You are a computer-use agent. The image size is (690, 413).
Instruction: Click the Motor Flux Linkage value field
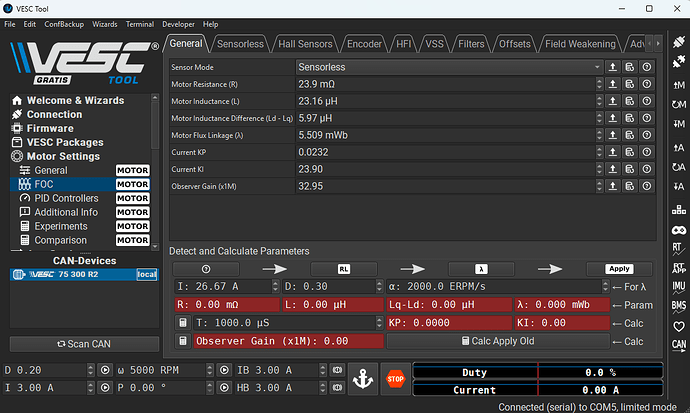tap(445, 135)
